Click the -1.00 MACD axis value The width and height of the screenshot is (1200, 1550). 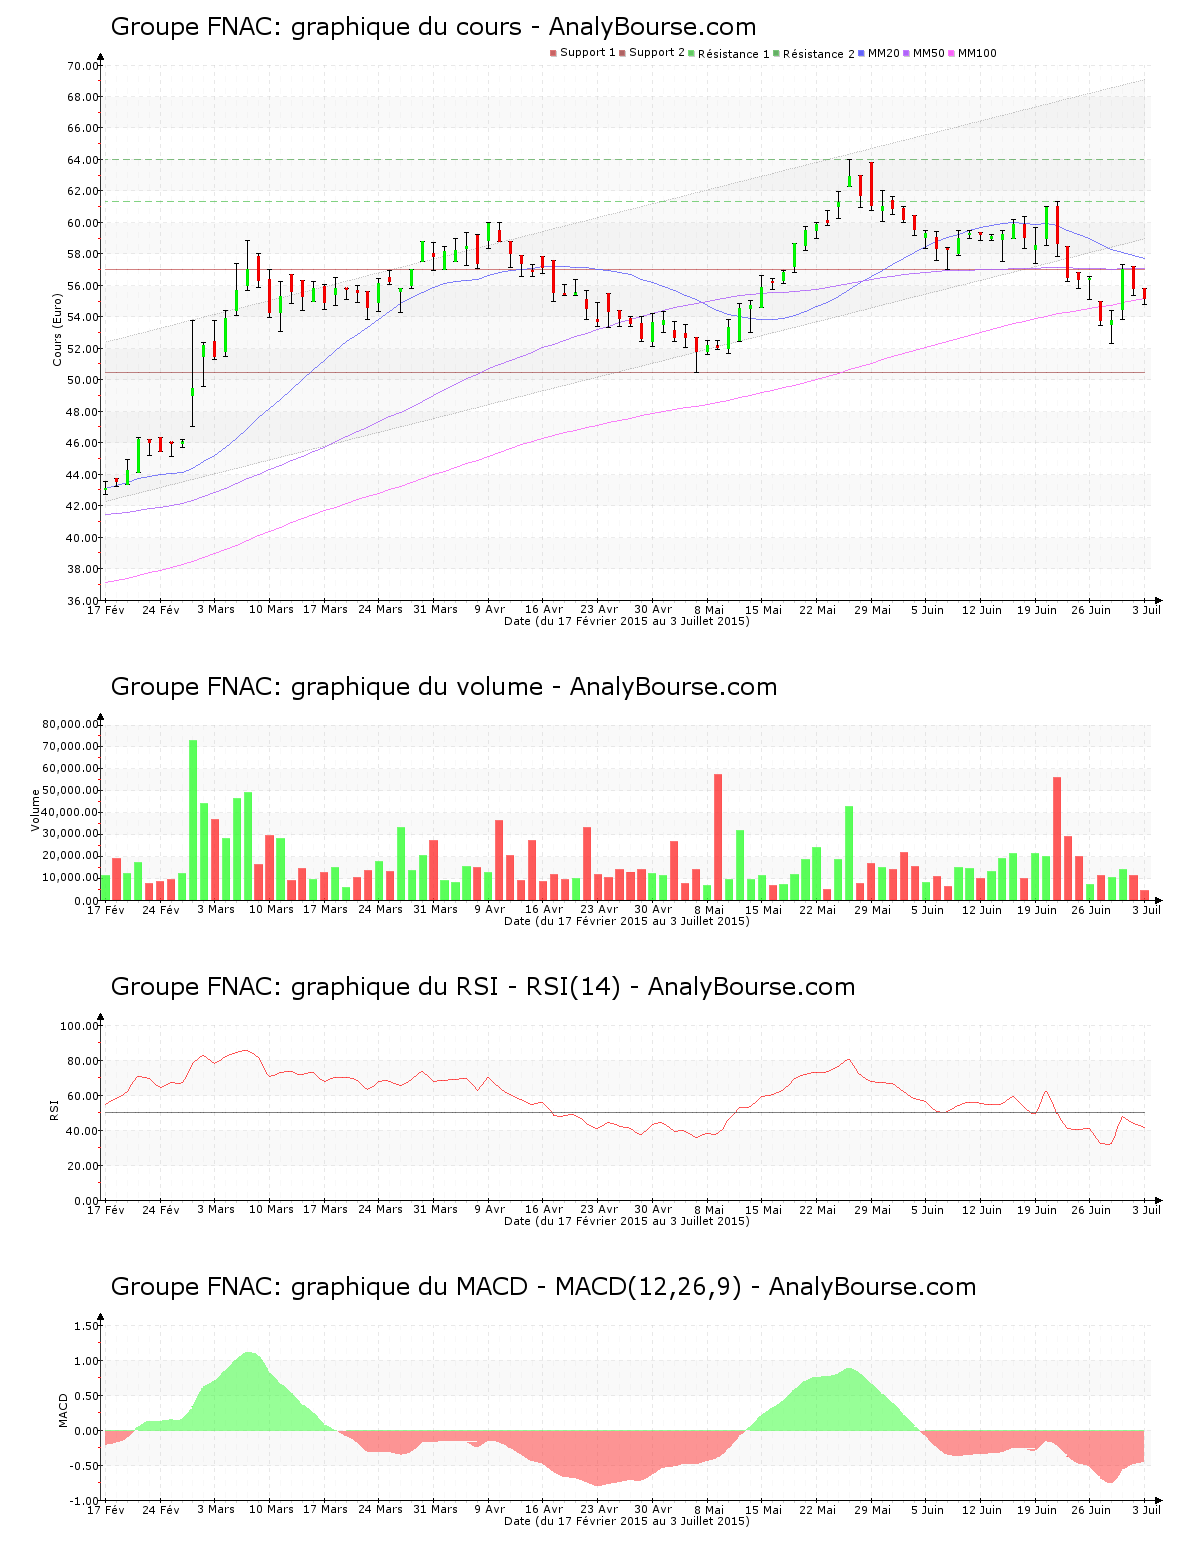point(84,1501)
